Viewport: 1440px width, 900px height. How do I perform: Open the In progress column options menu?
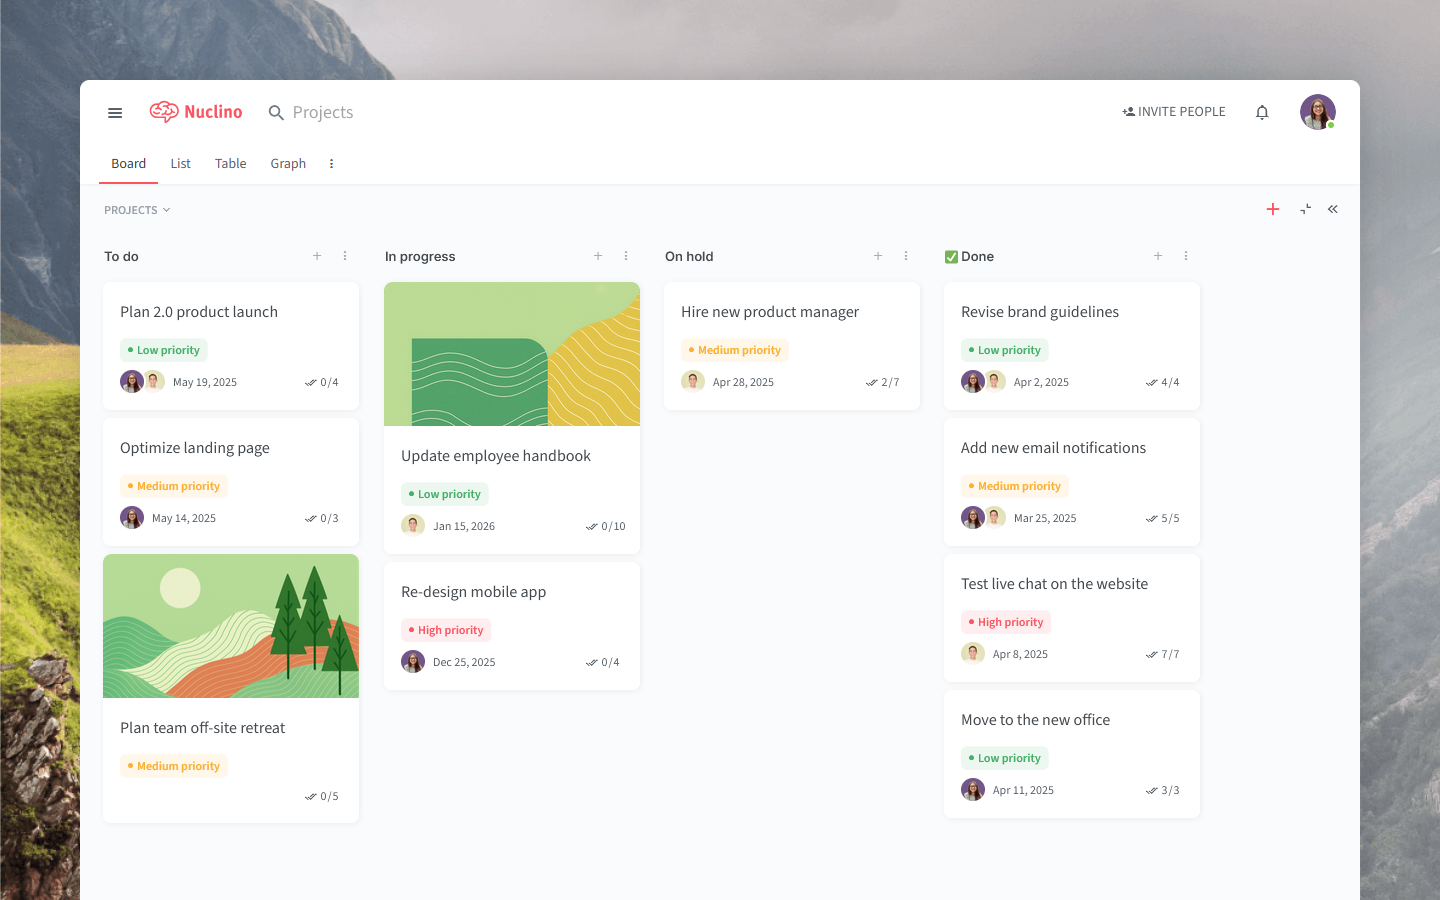[626, 256]
